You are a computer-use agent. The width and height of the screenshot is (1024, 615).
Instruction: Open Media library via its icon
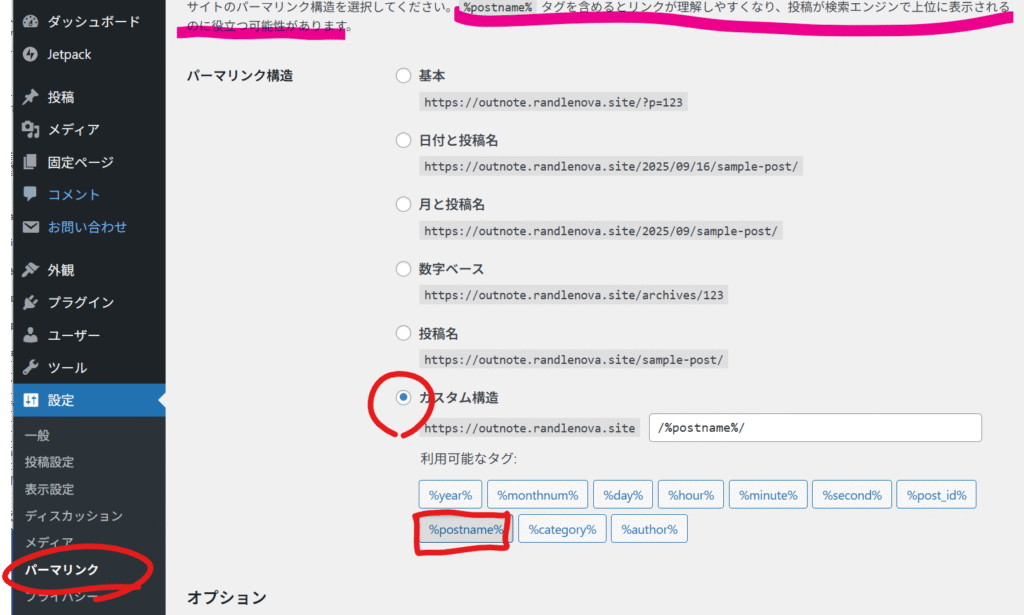[x=31, y=130]
